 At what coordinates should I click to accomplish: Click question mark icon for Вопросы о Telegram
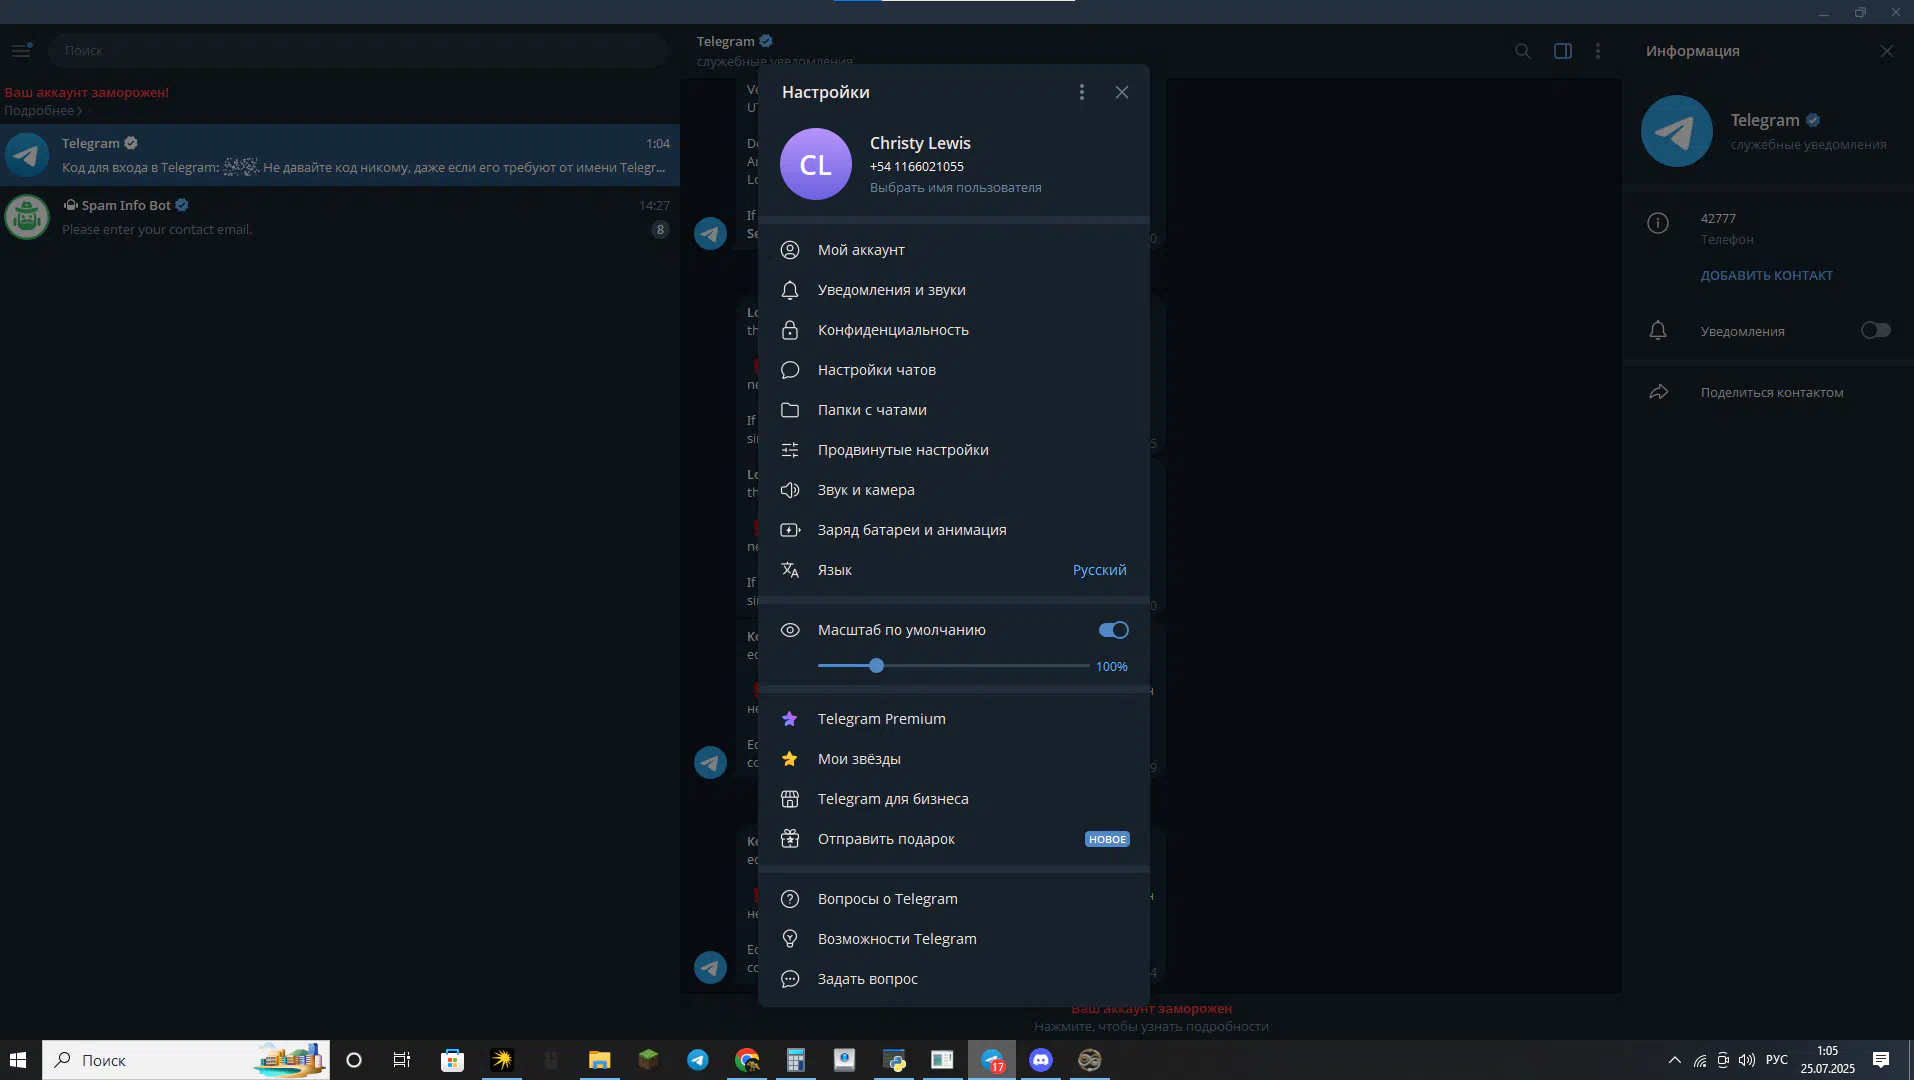(x=790, y=899)
